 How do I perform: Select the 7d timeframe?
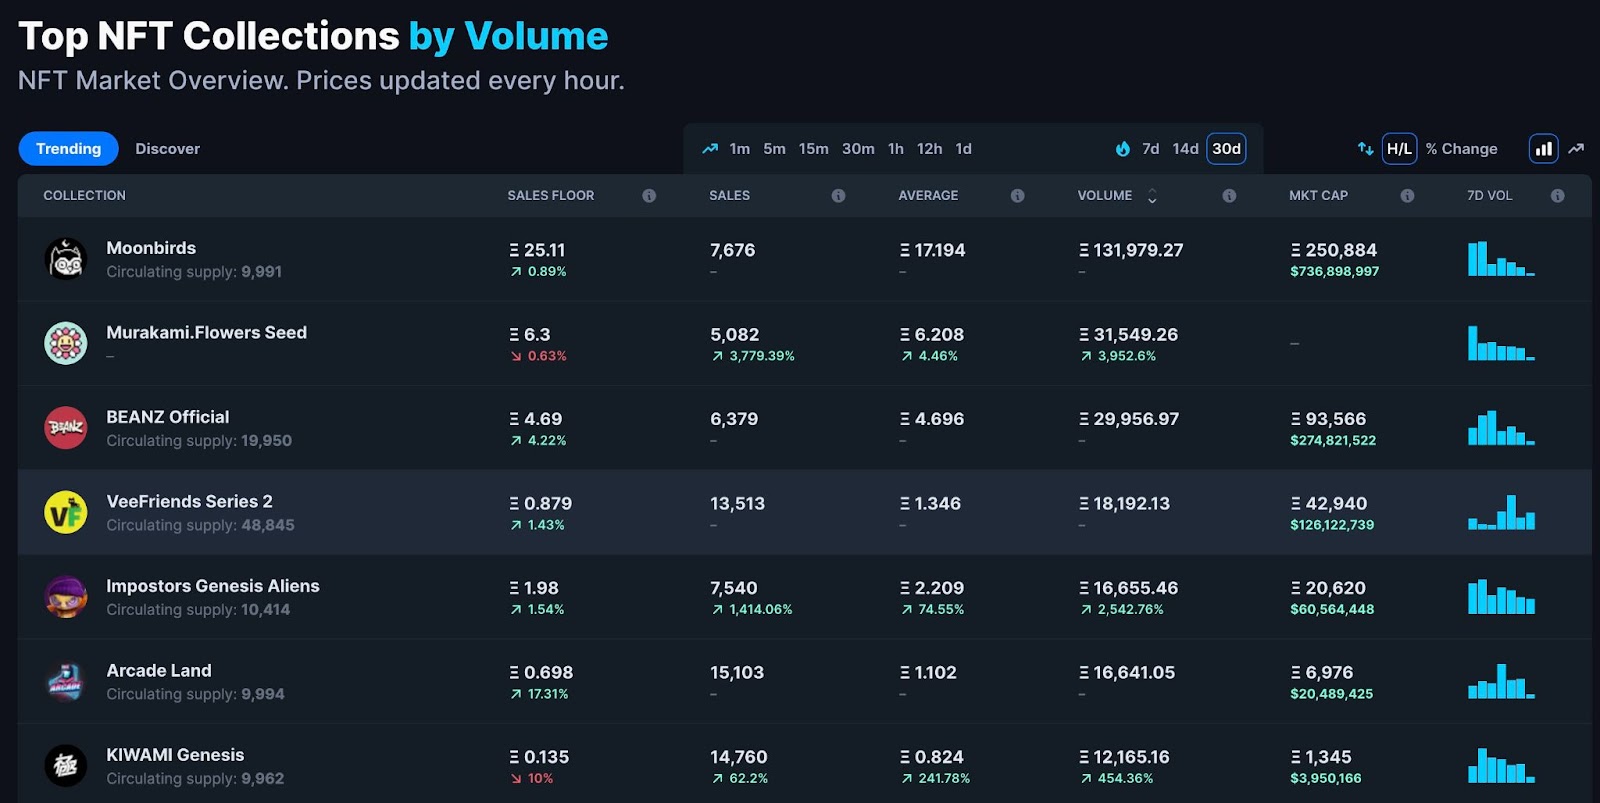click(x=1151, y=149)
